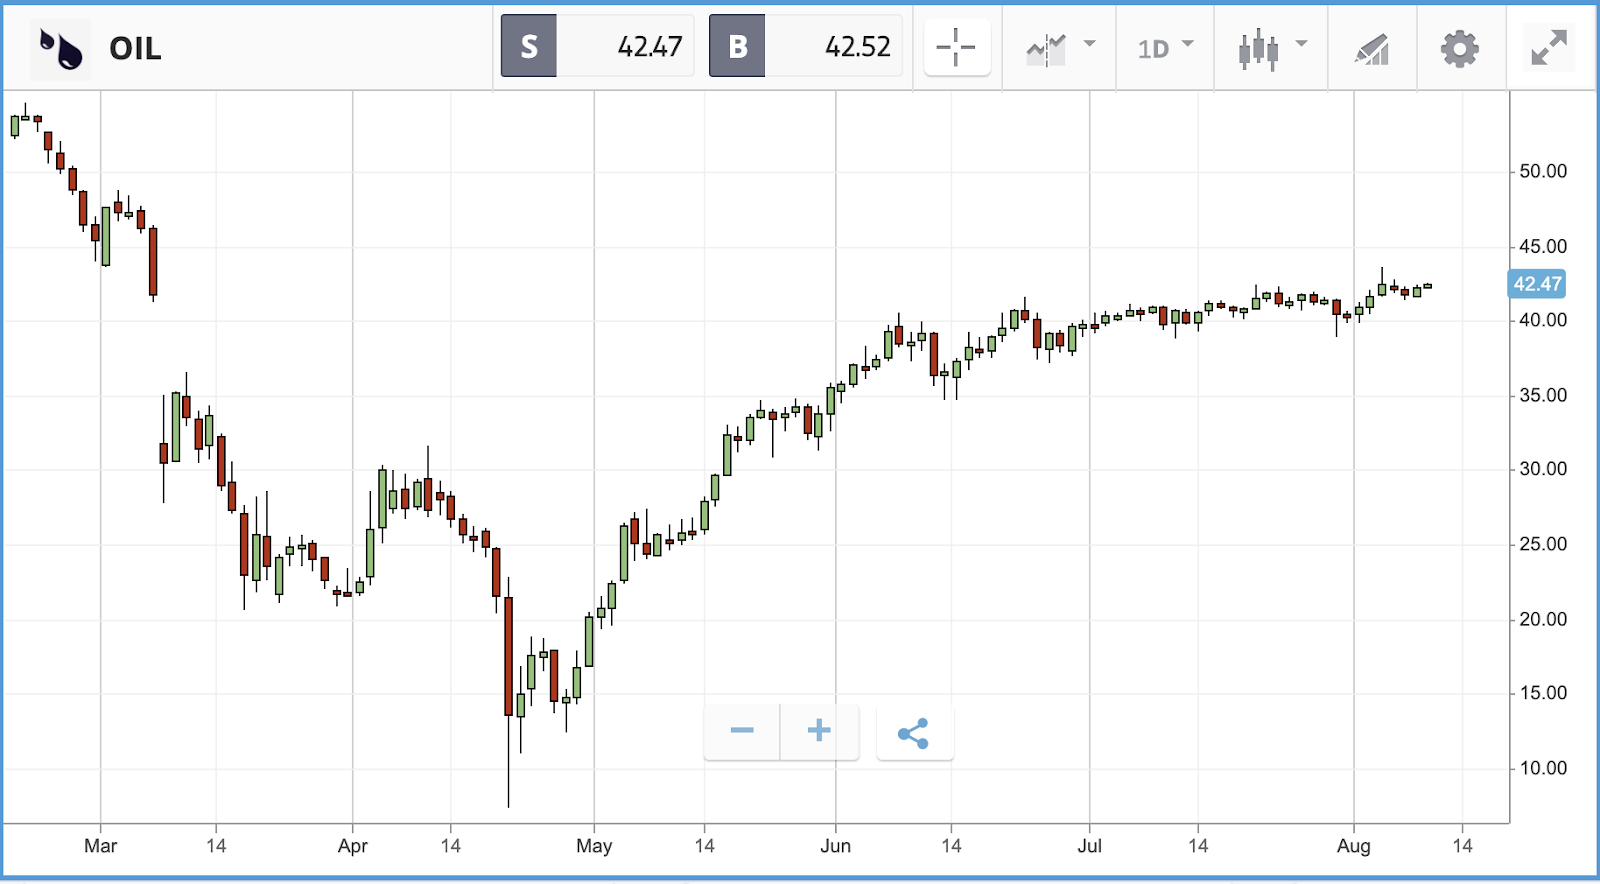Screen dimensions: 1600x884
Task: Zoom out the chart with minus
Action: coord(742,731)
